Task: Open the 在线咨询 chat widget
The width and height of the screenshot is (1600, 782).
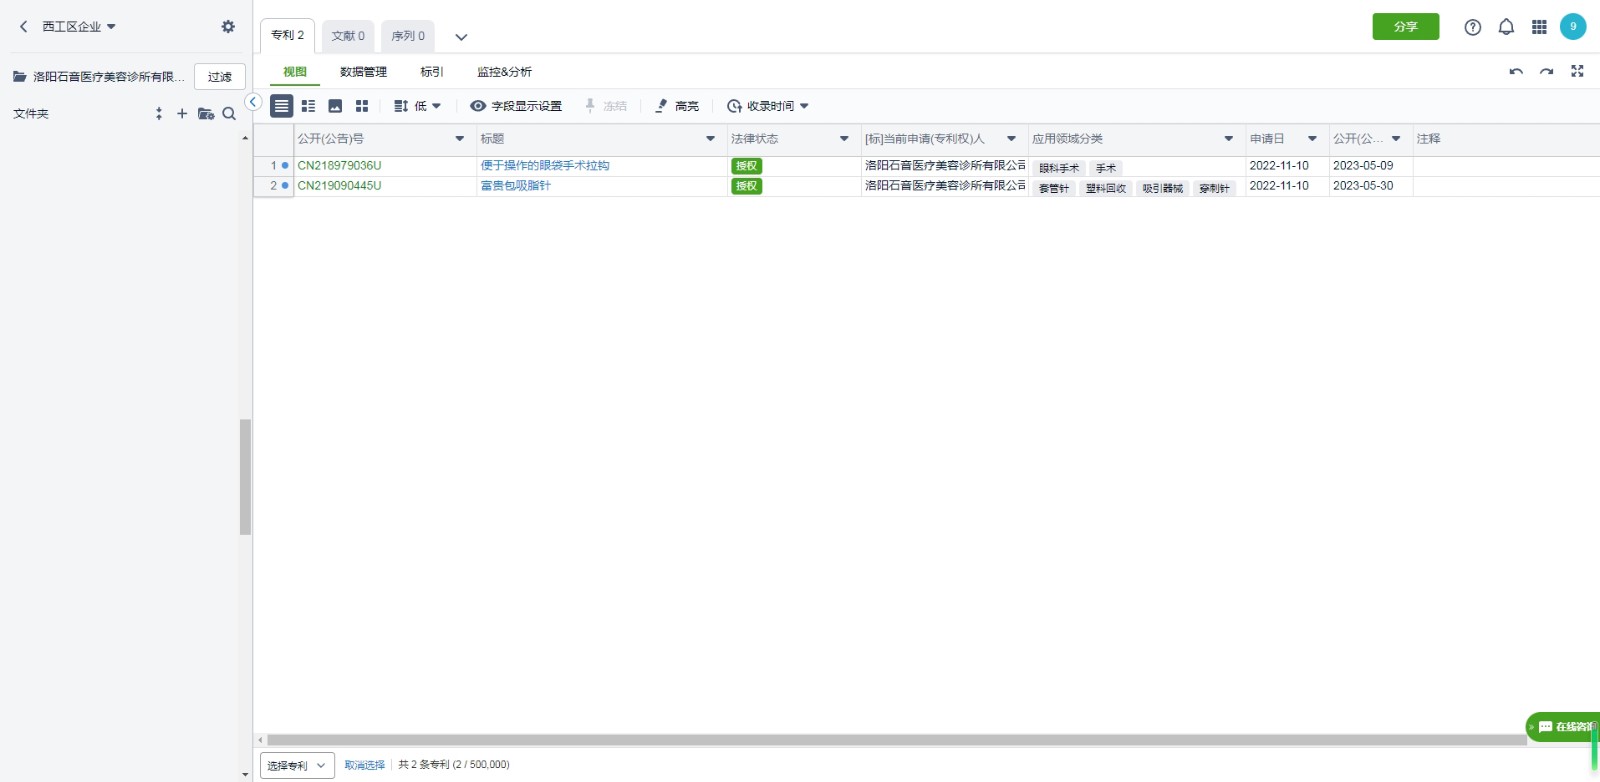Action: (x=1564, y=727)
